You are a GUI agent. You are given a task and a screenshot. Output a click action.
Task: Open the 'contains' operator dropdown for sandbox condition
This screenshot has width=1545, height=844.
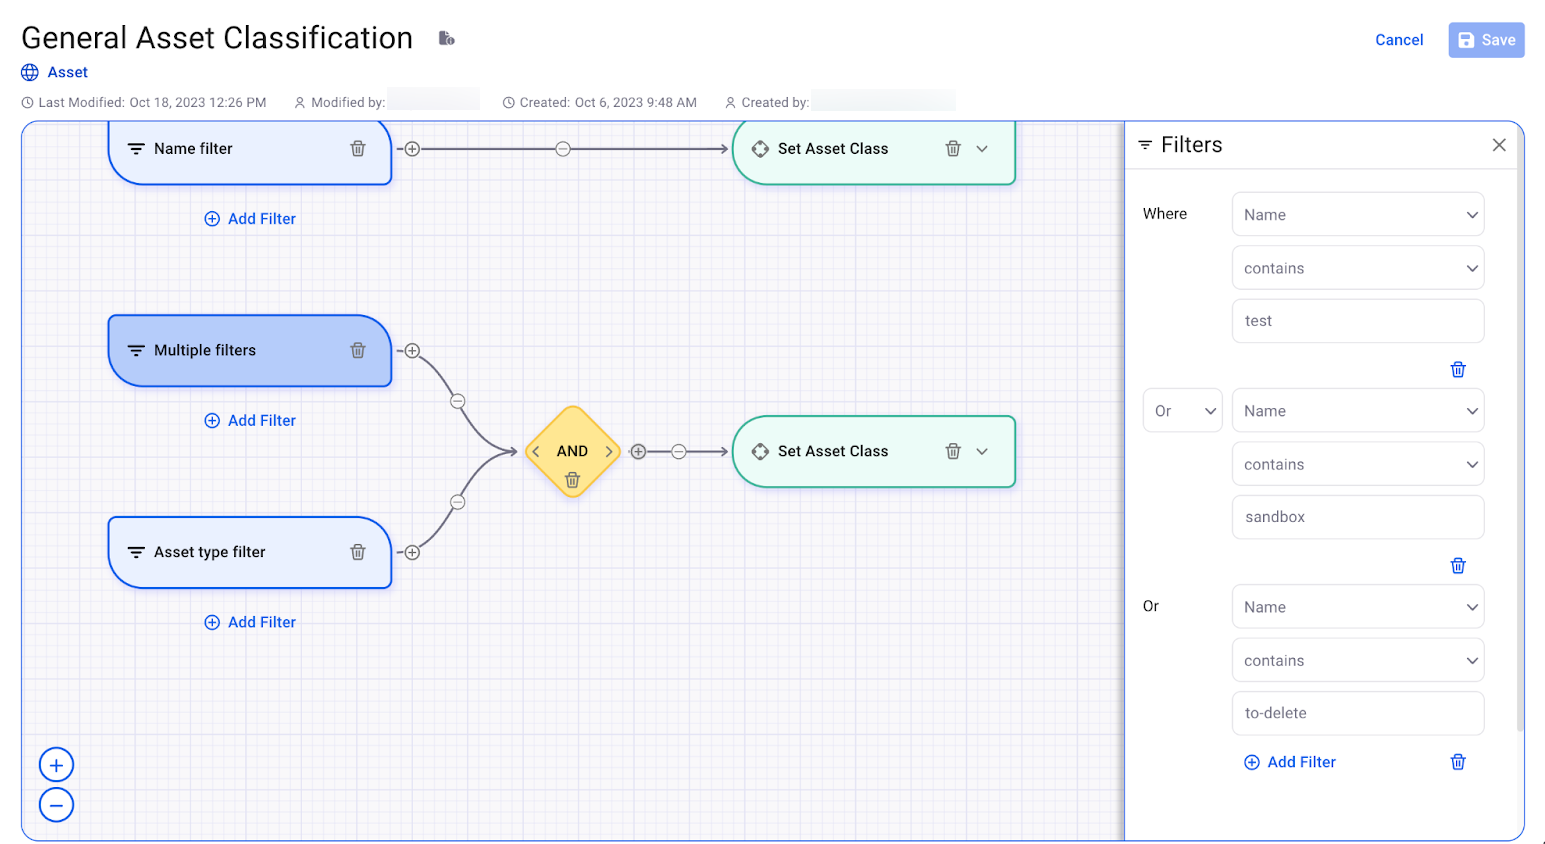click(1357, 464)
